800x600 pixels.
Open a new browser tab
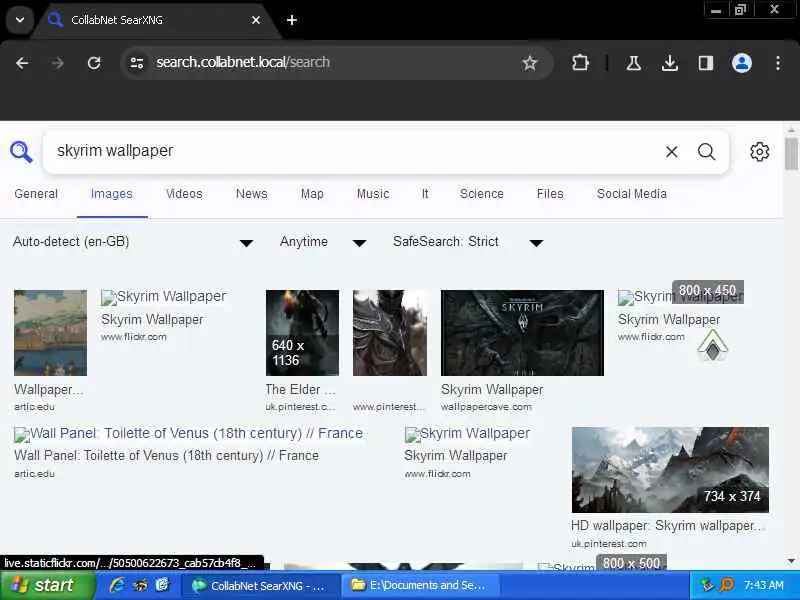[292, 20]
